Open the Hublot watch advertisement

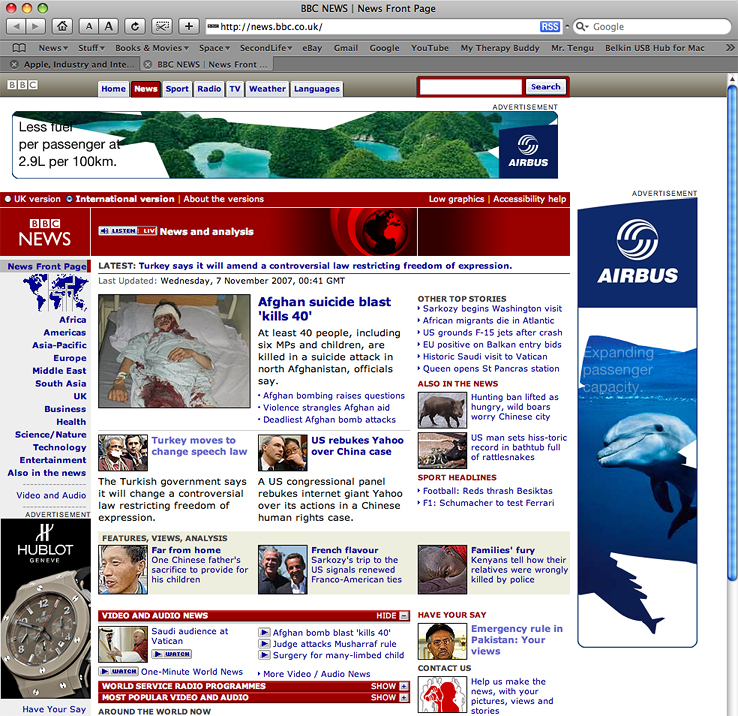(x=45, y=608)
